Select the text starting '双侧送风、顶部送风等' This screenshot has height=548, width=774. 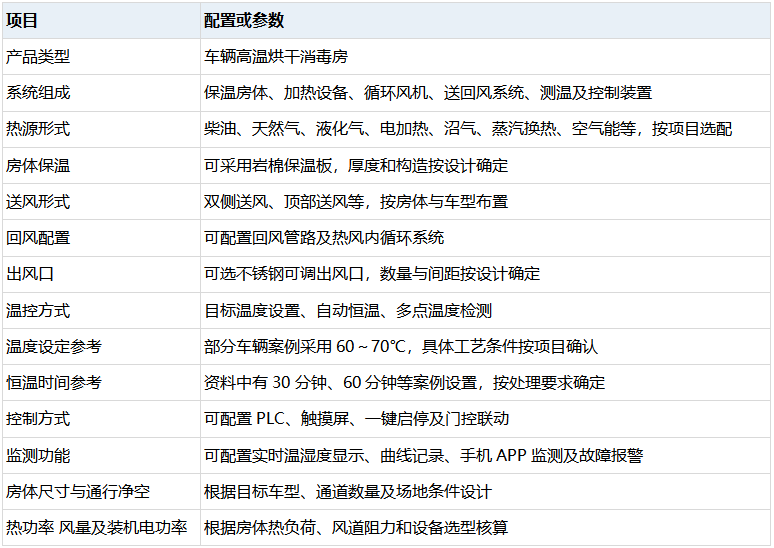pos(356,201)
